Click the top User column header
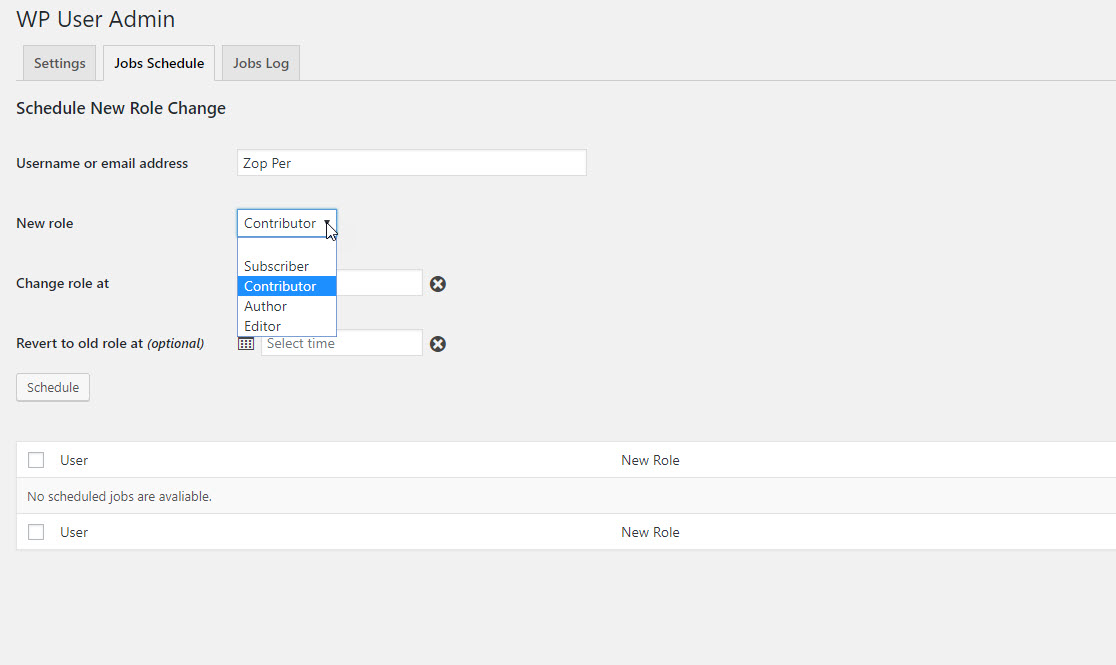Image resolution: width=1116 pixels, height=665 pixels. click(x=74, y=460)
